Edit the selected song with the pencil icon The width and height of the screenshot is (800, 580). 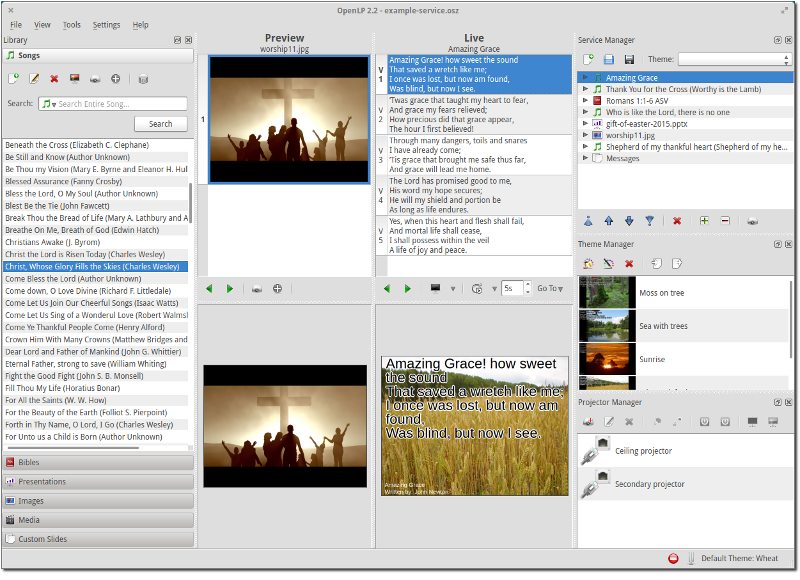pyautogui.click(x=34, y=78)
